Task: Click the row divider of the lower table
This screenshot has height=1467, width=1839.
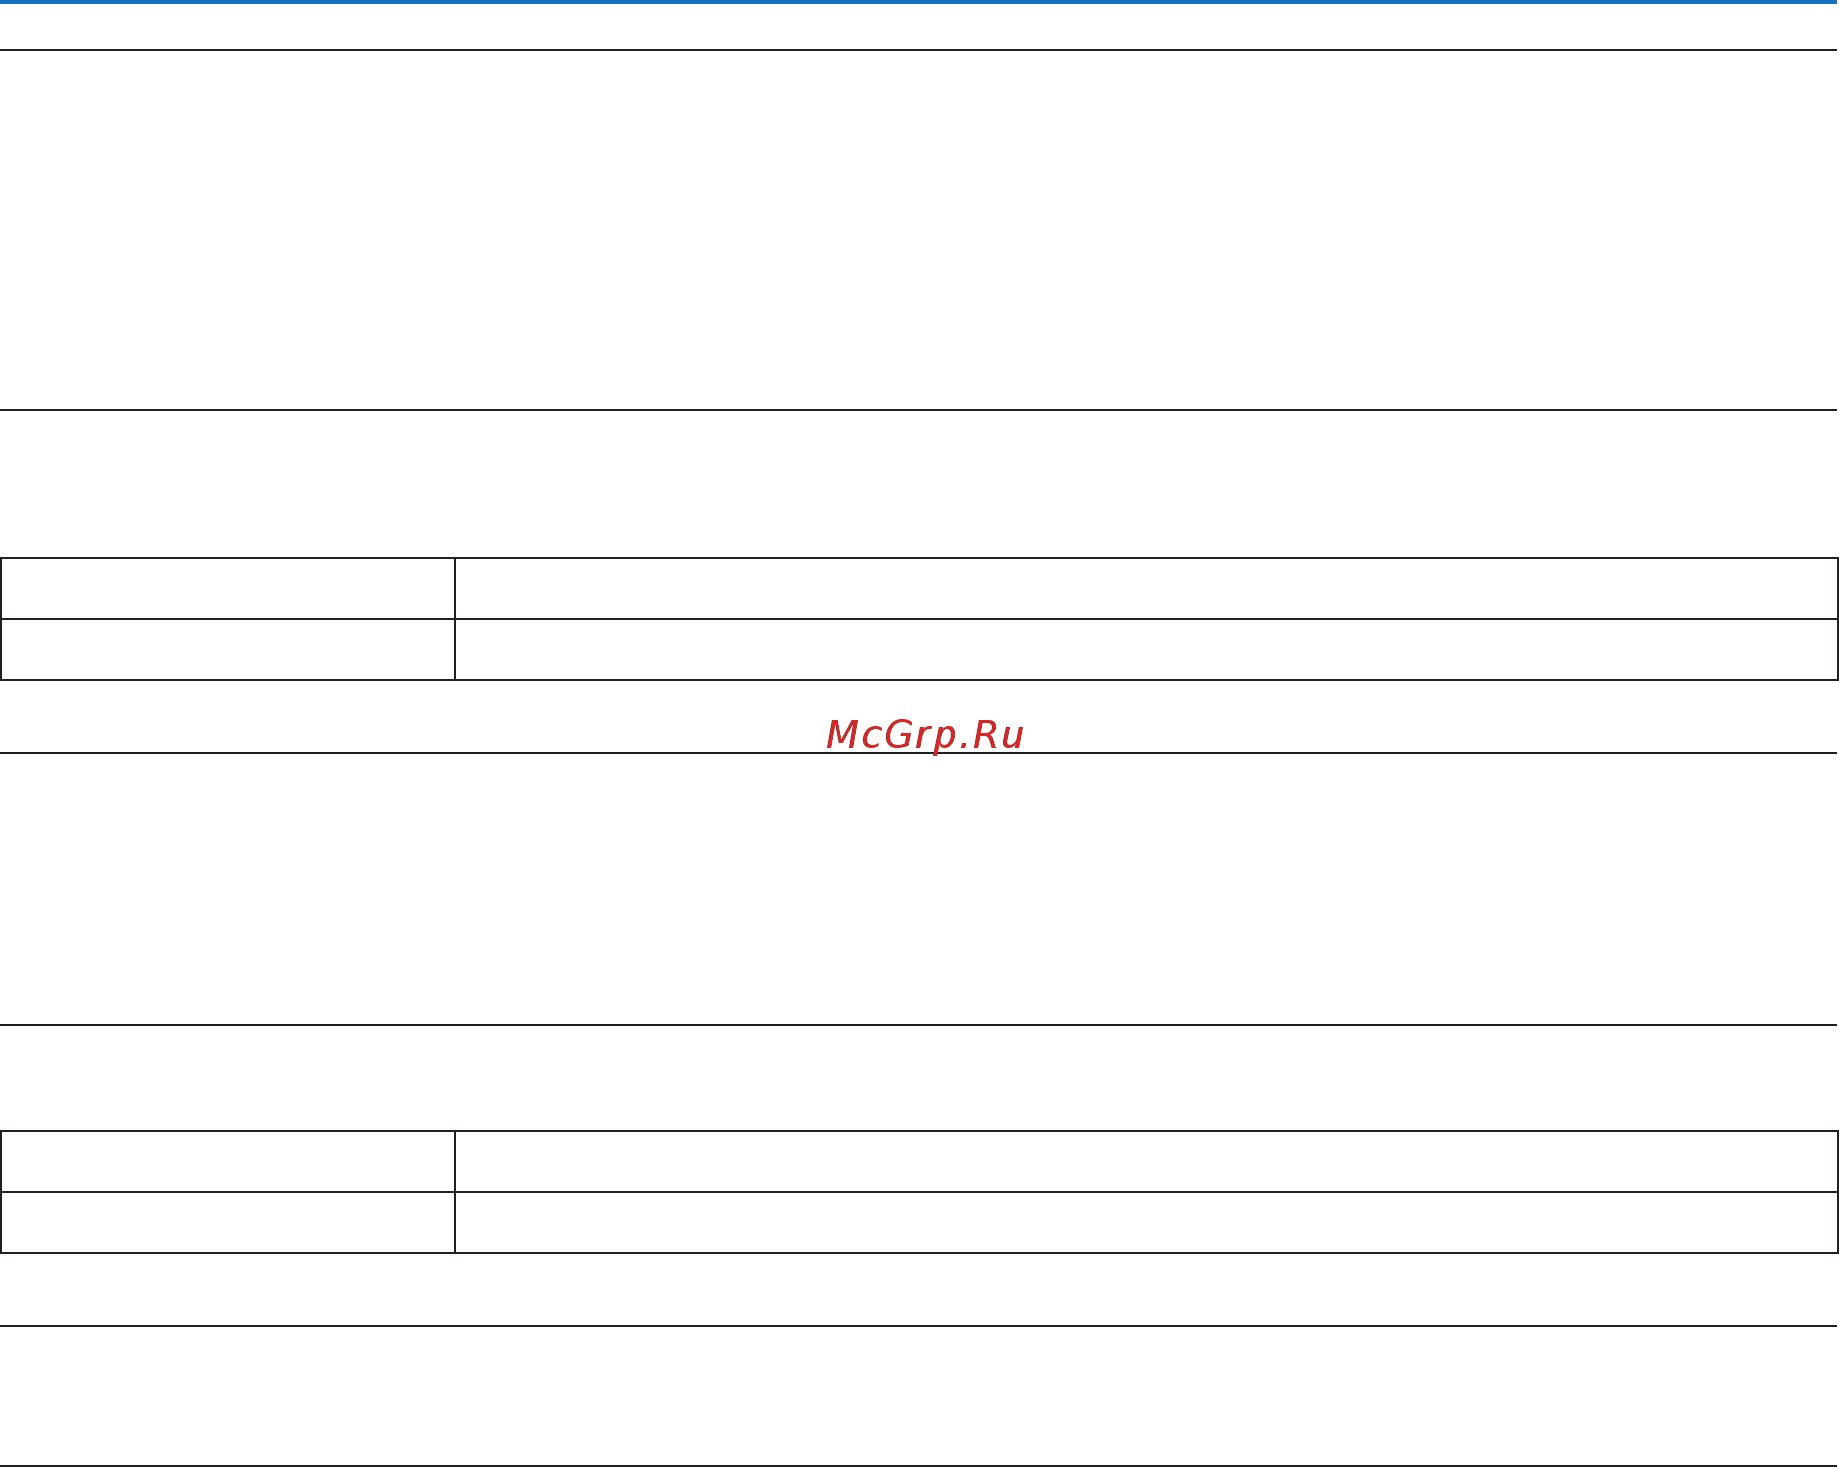Action: (x=919, y=1192)
